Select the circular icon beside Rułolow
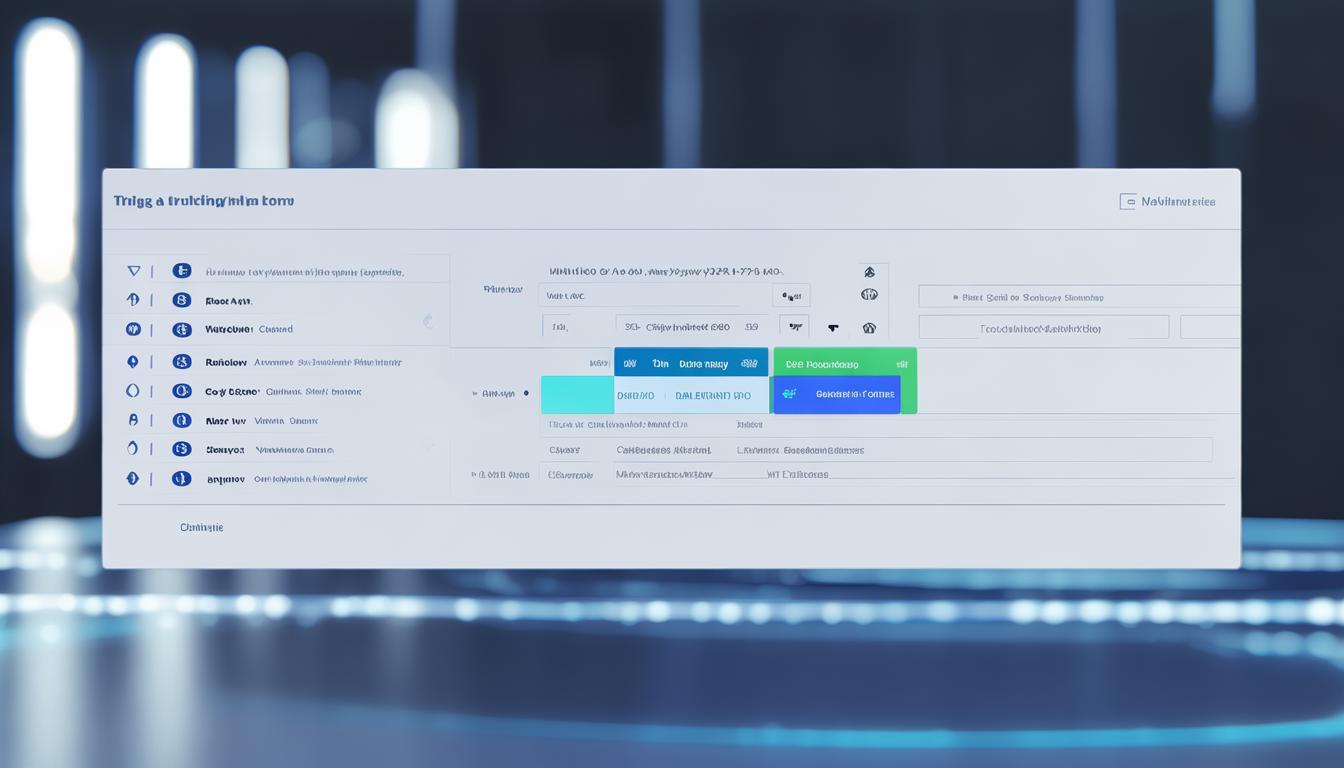Viewport: 1344px width, 768px height. click(x=181, y=362)
